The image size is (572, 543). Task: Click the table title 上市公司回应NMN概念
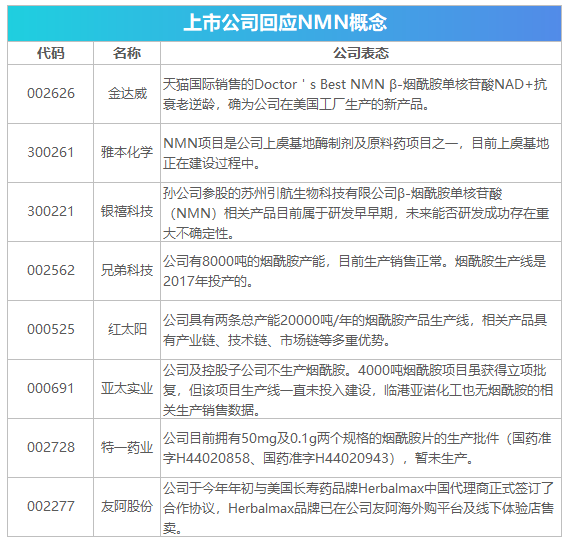285,22
